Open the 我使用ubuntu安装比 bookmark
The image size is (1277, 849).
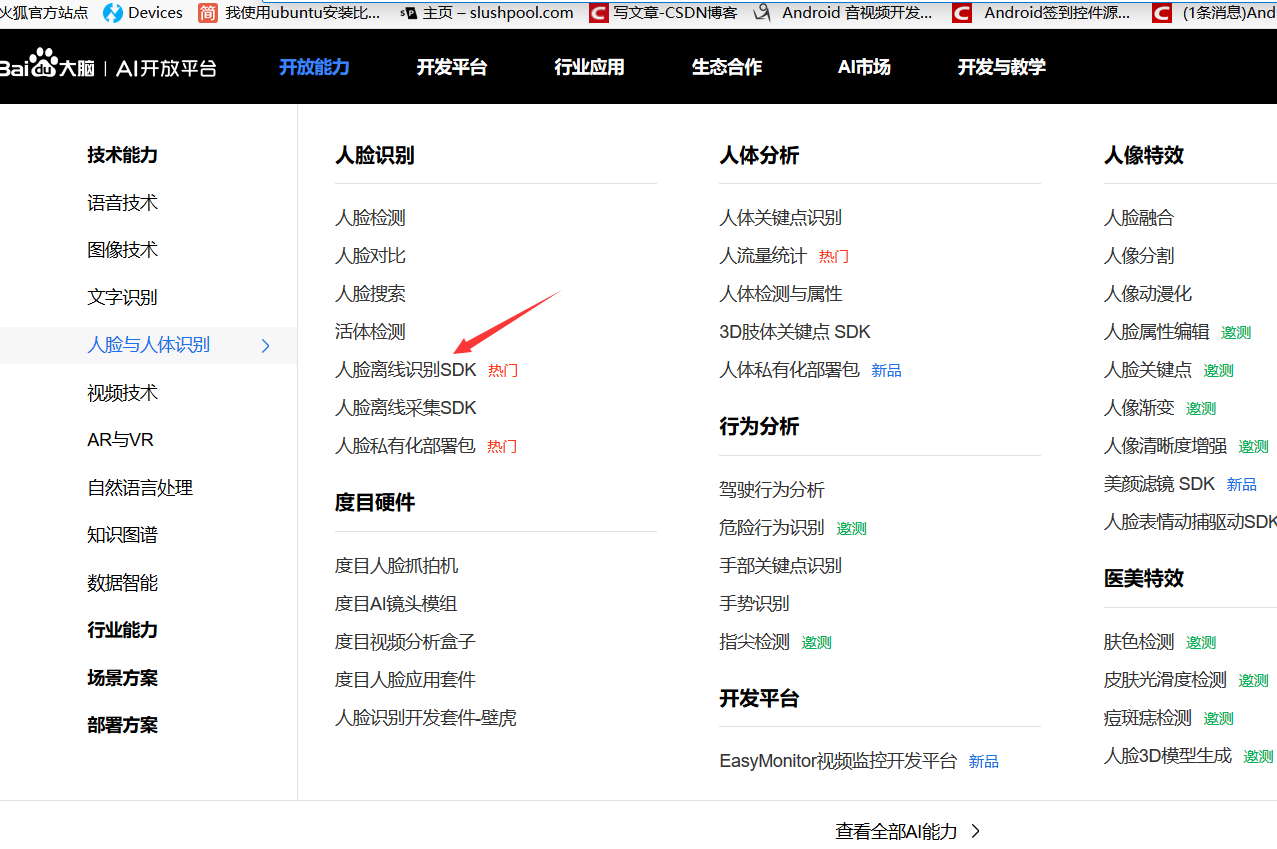point(290,13)
